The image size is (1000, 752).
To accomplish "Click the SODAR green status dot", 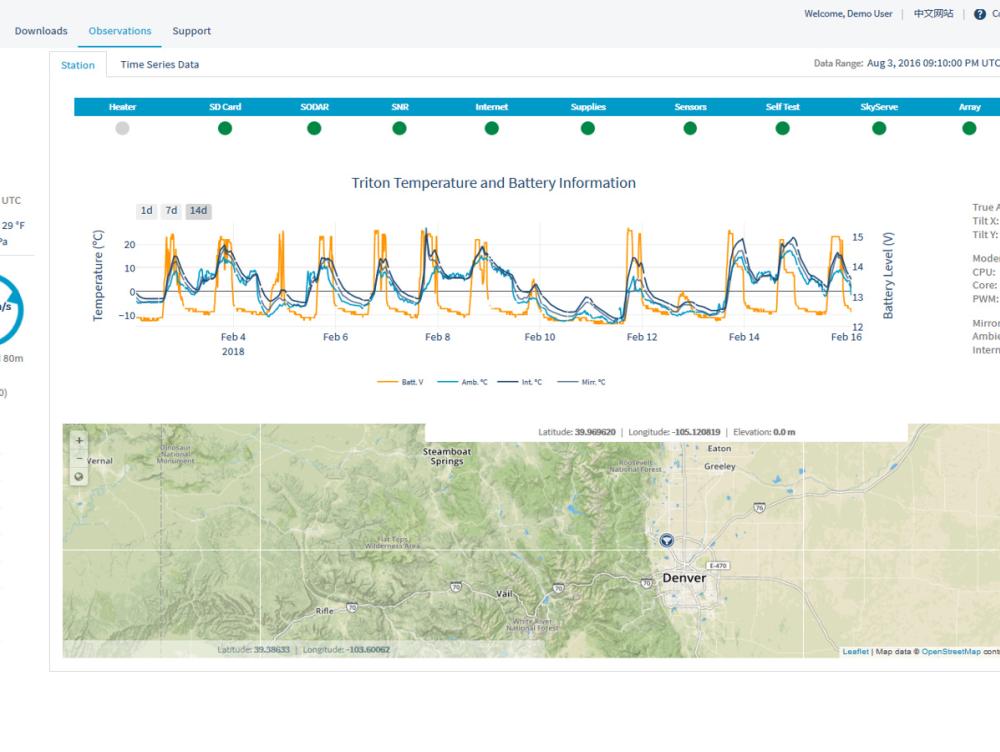I will pos(314,128).
